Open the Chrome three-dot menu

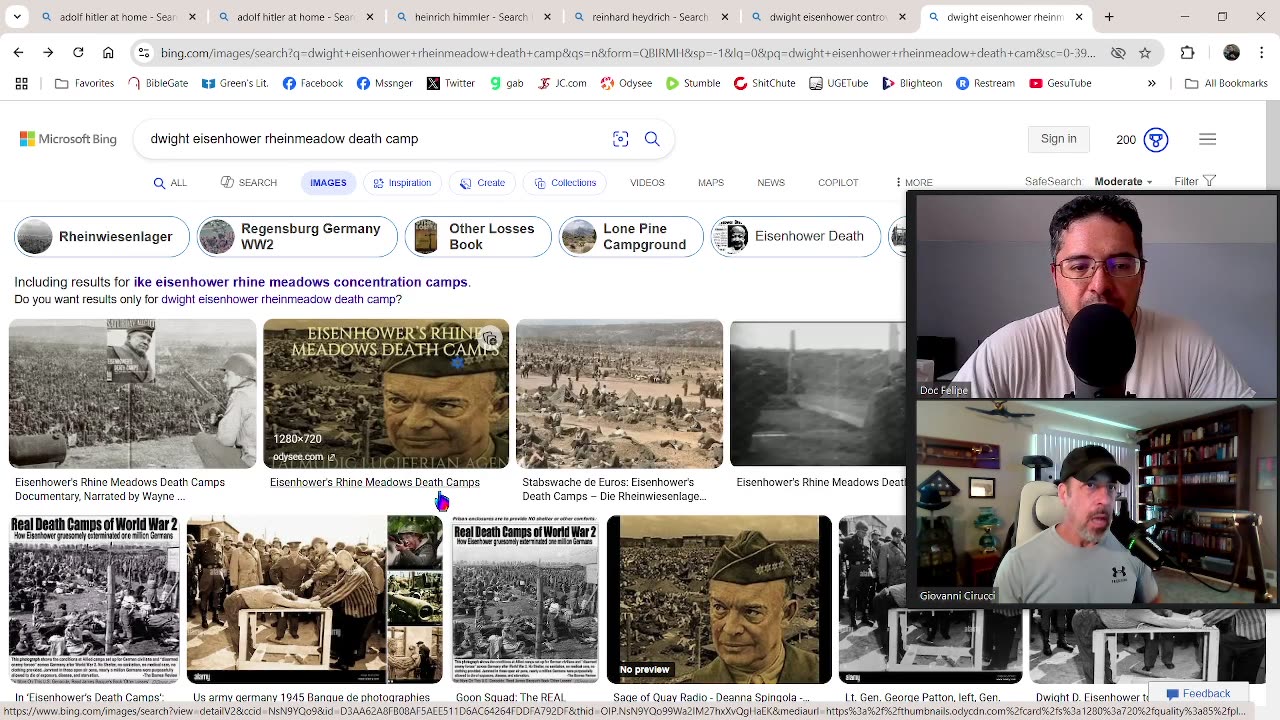(x=1261, y=53)
